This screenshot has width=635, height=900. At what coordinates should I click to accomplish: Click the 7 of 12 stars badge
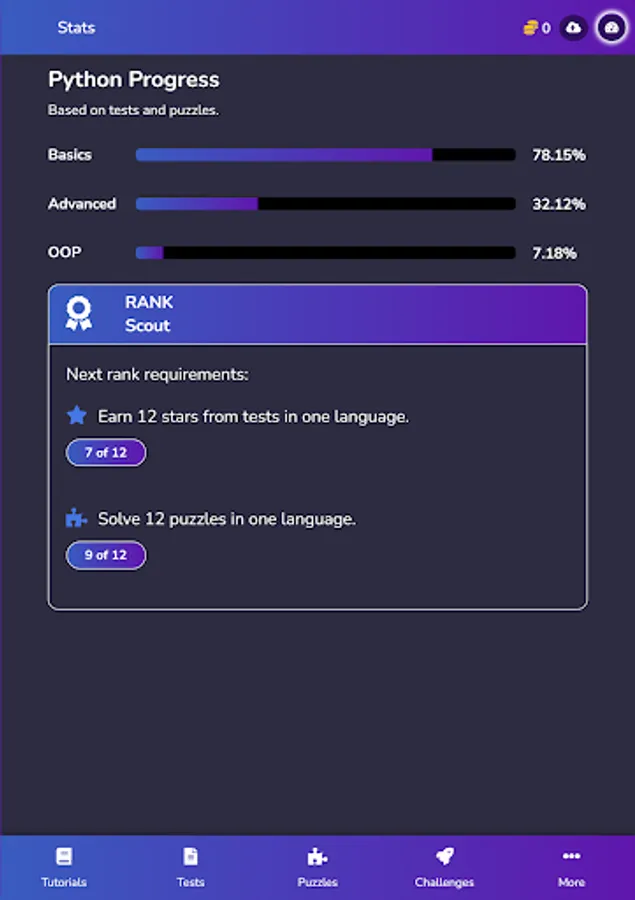pos(106,453)
